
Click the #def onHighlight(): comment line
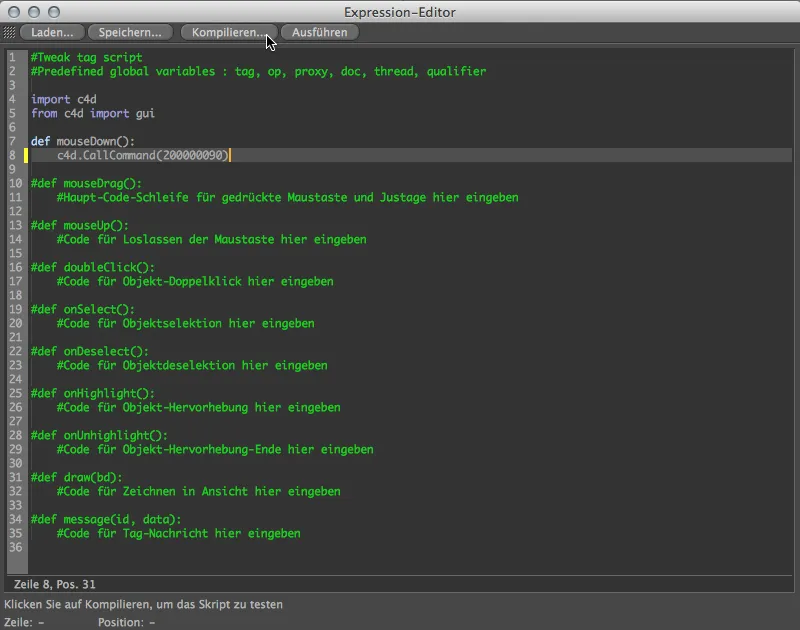[x=92, y=393]
